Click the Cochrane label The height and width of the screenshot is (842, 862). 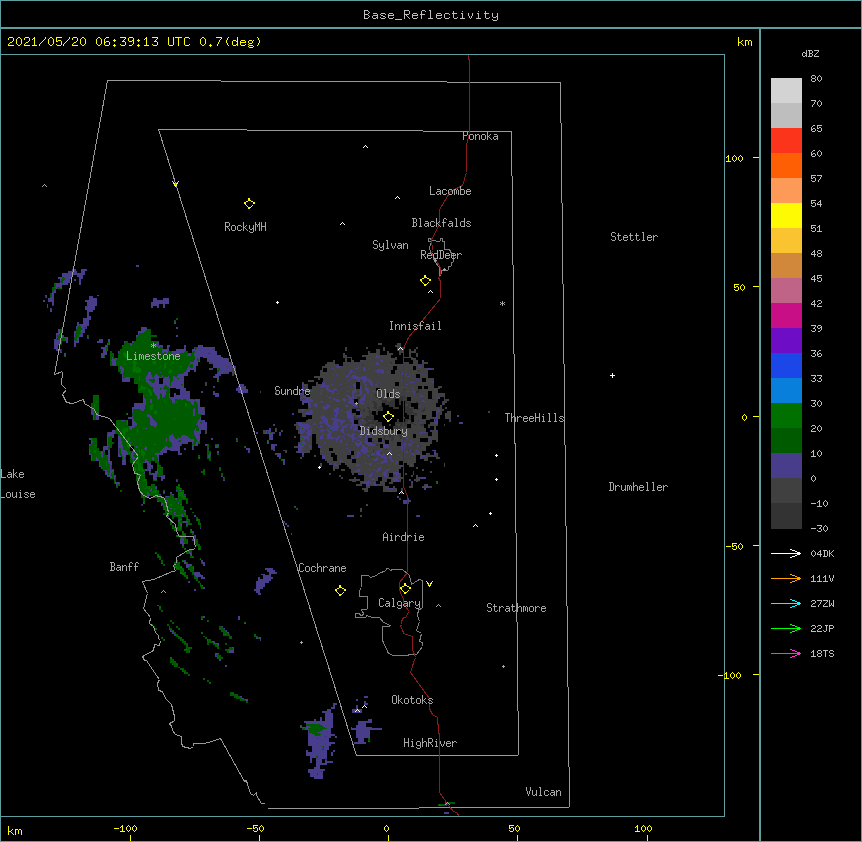[x=322, y=568]
